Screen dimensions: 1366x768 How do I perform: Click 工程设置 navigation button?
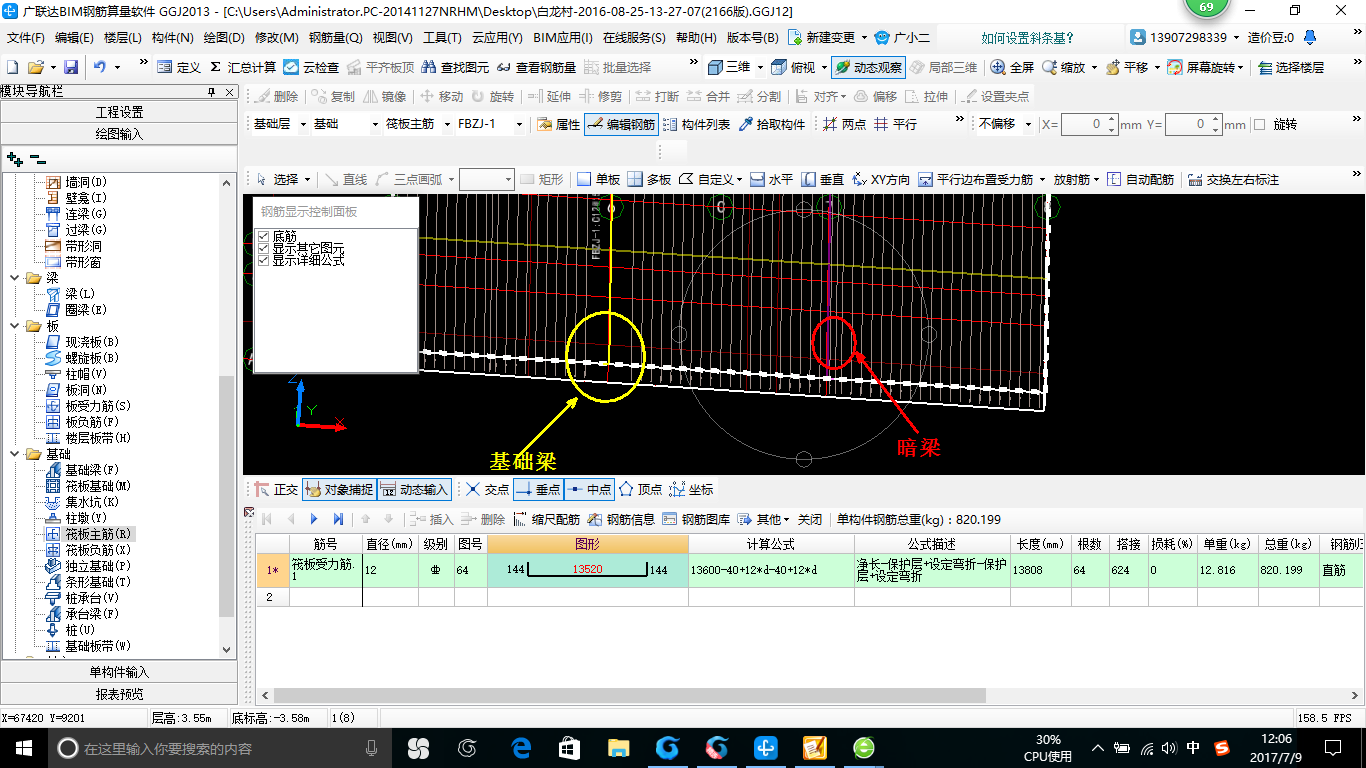tap(119, 112)
